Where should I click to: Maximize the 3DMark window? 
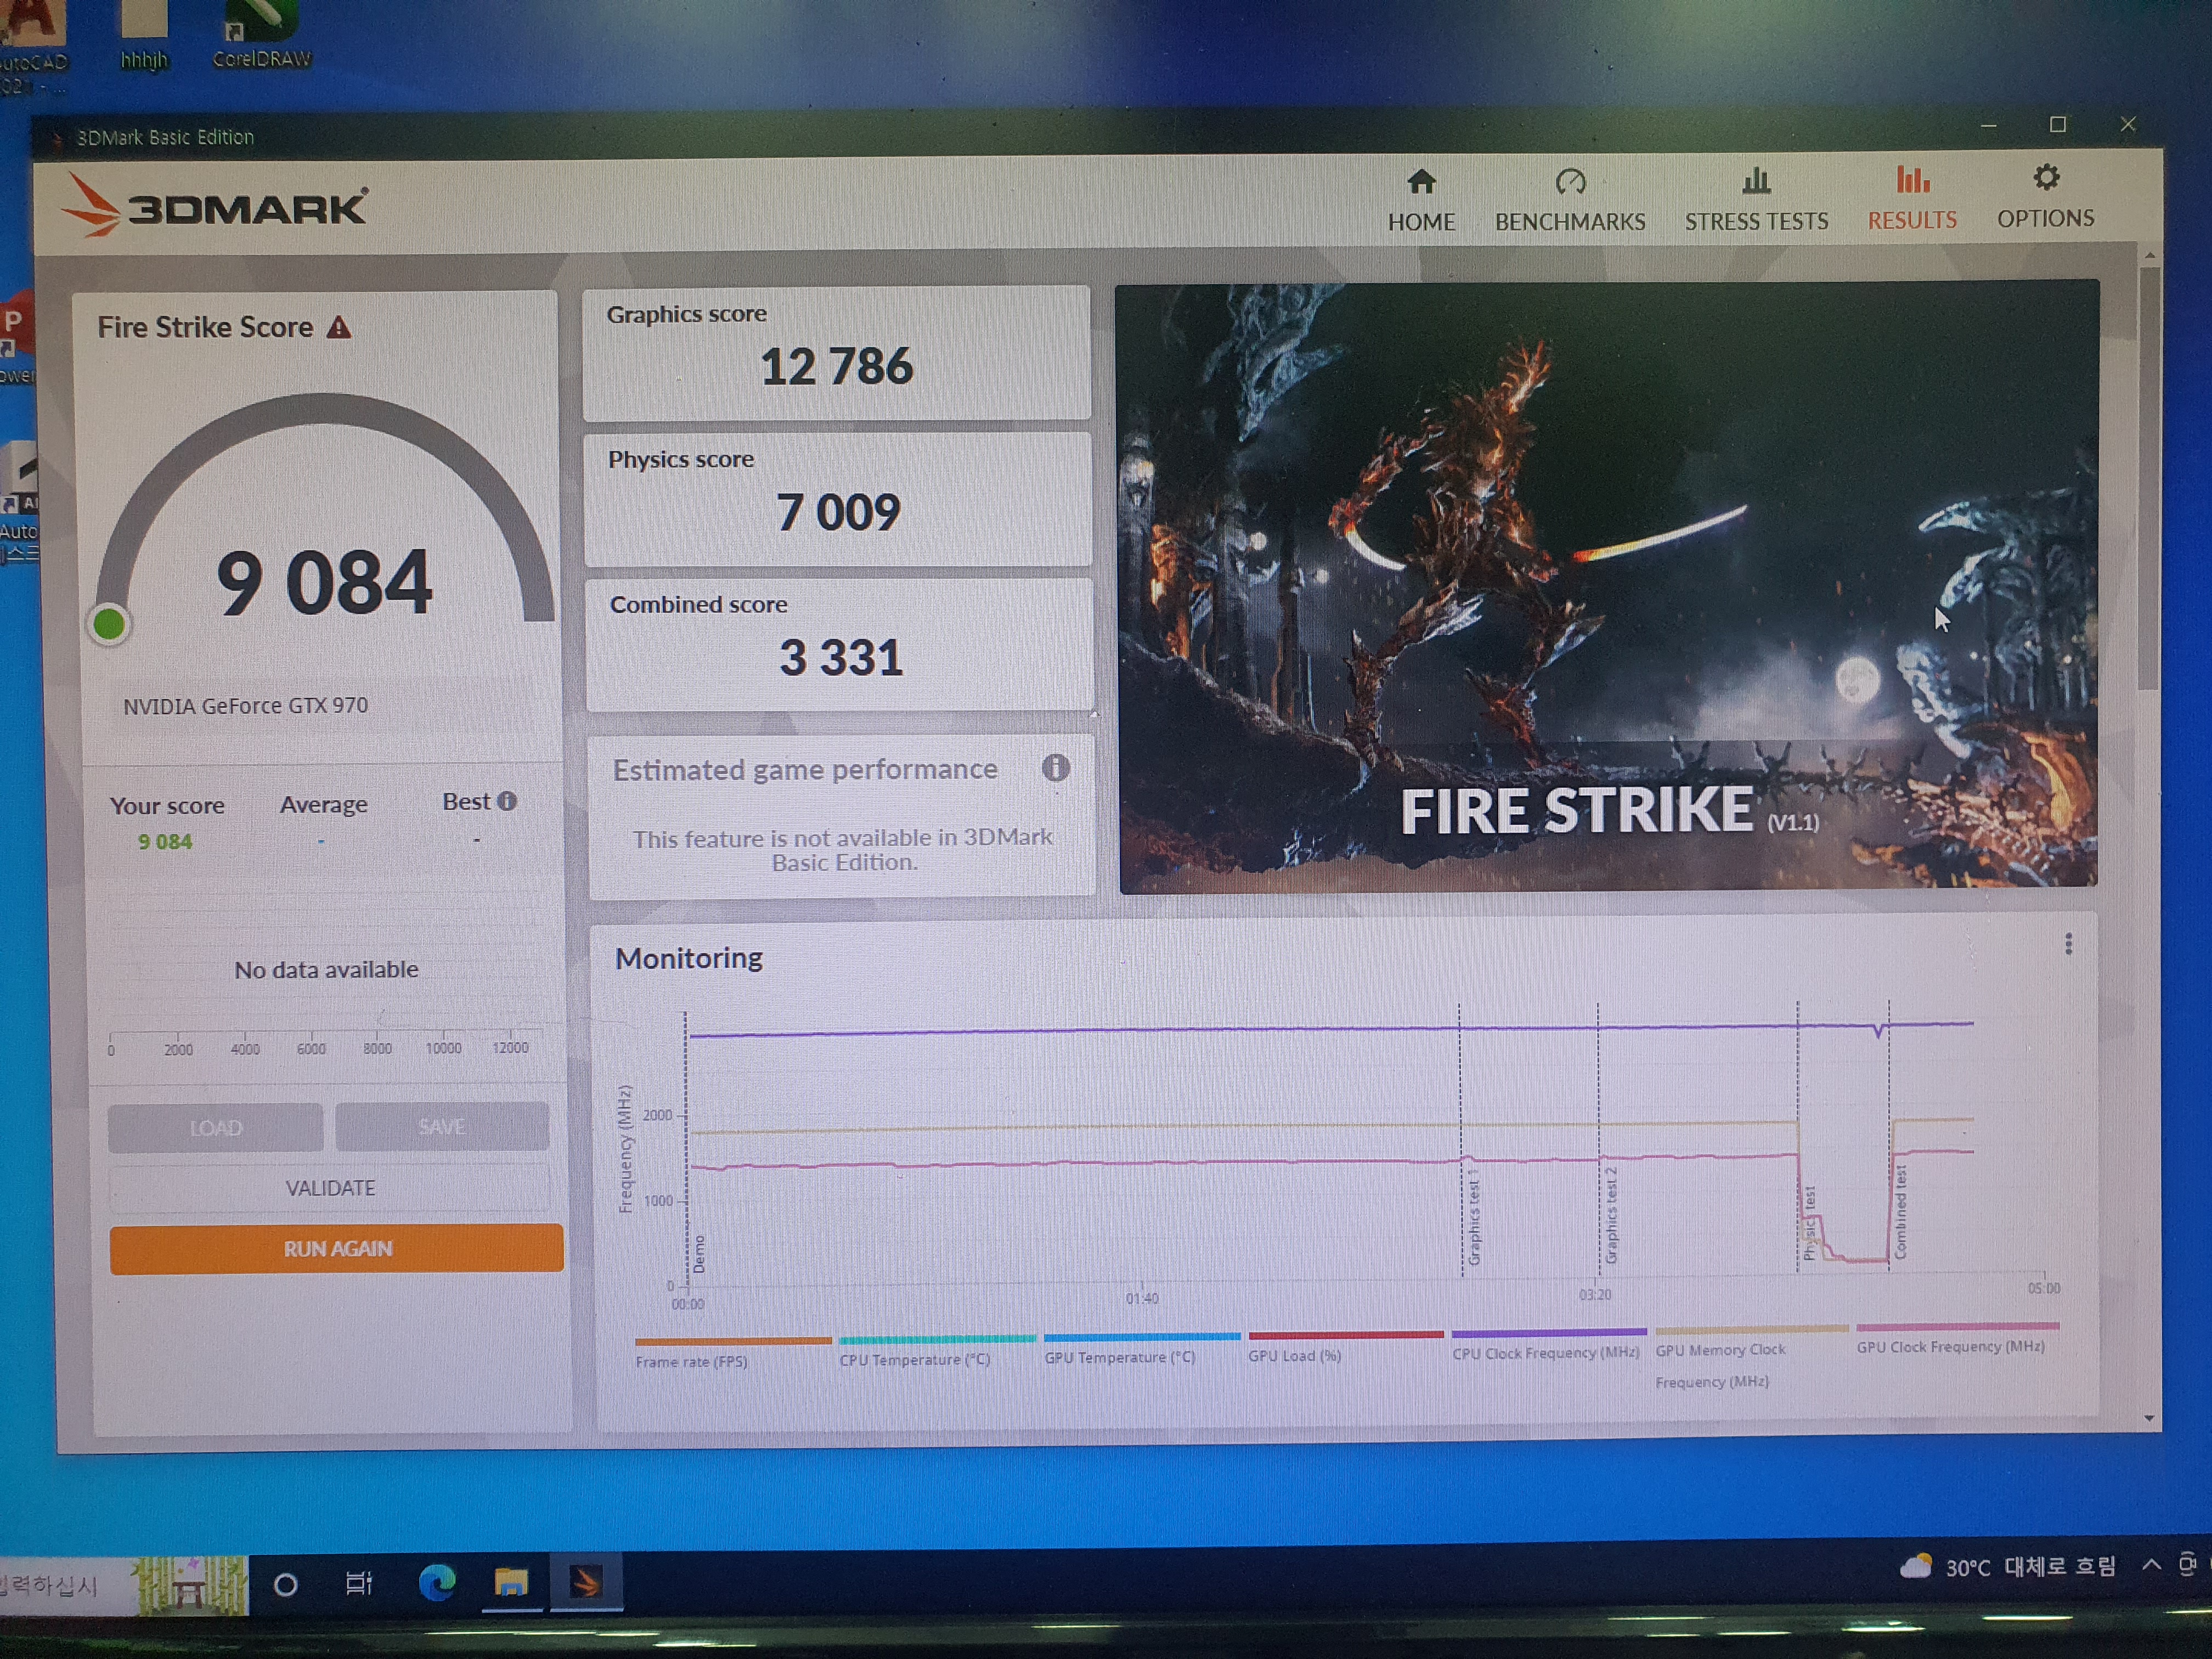click(x=2057, y=124)
